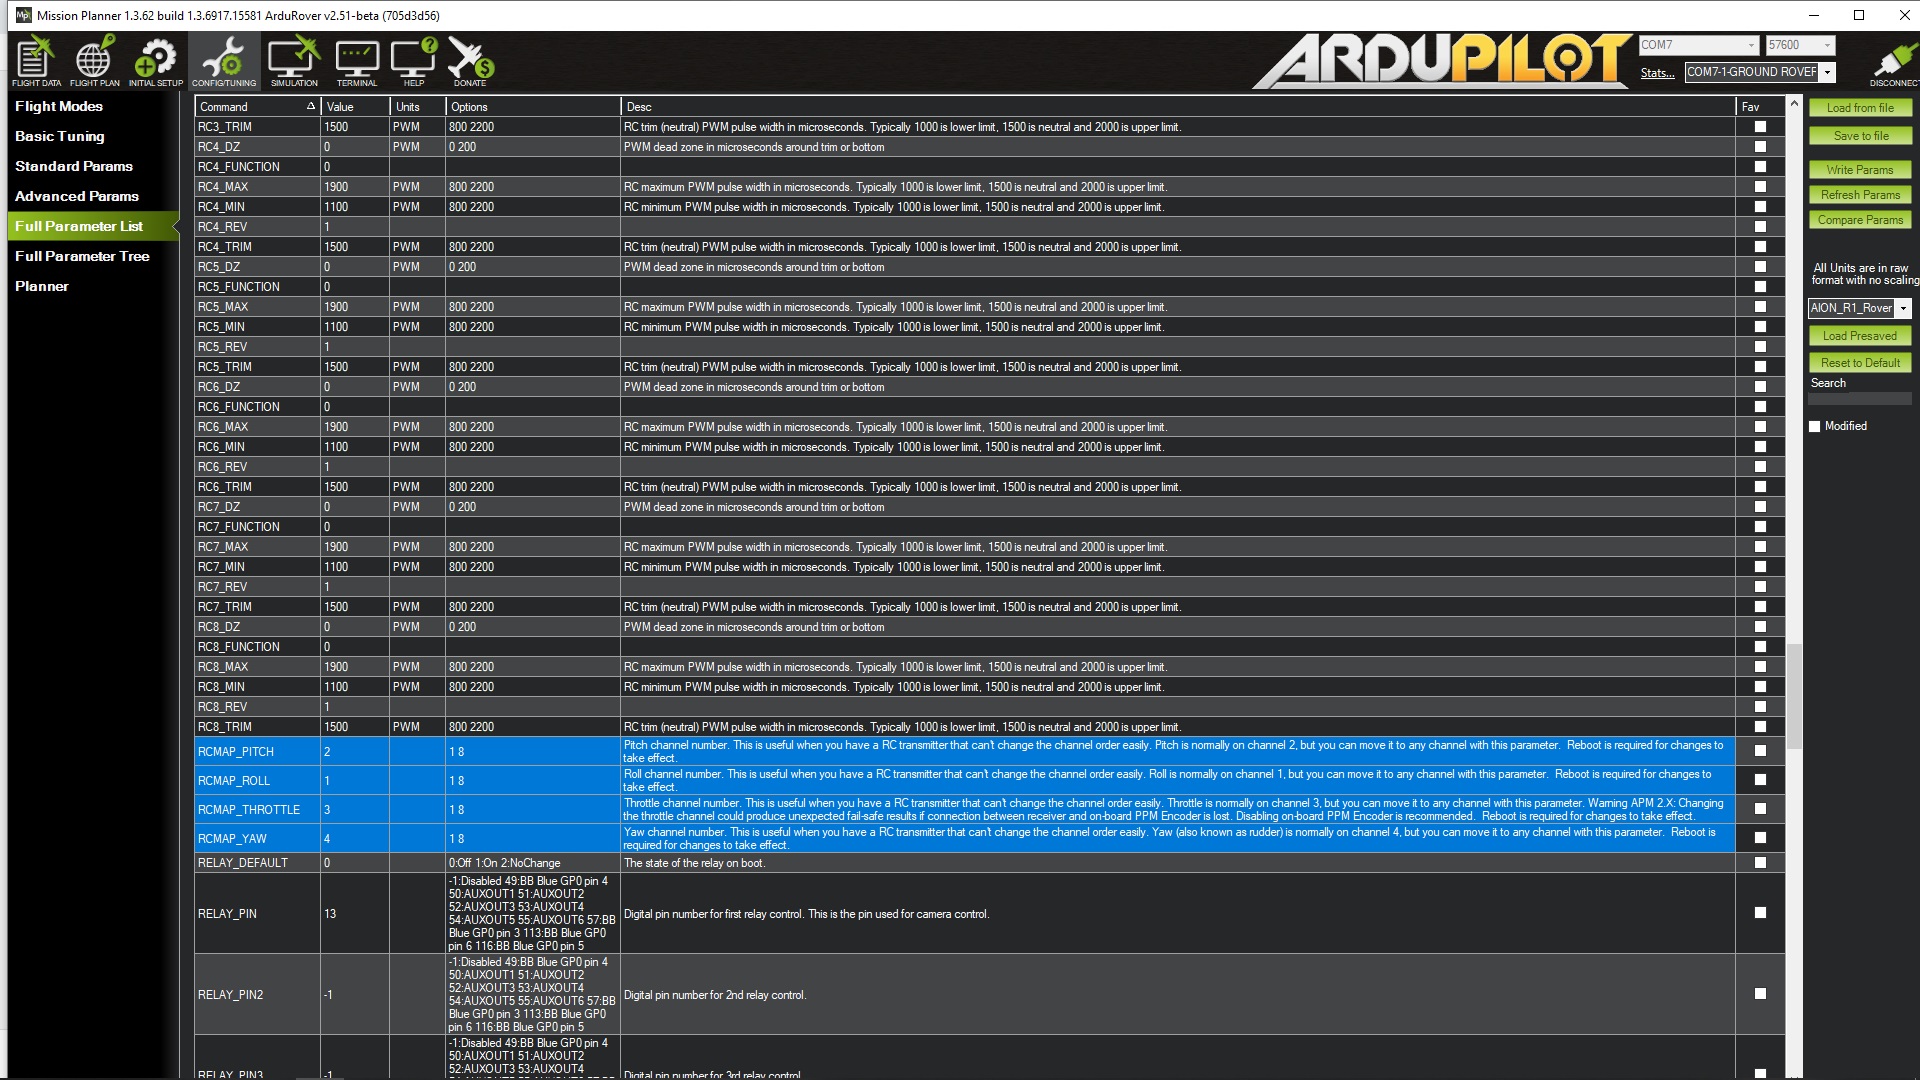Viewport: 1920px width, 1080px height.
Task: Click the parameter Search input field
Action: point(1859,399)
